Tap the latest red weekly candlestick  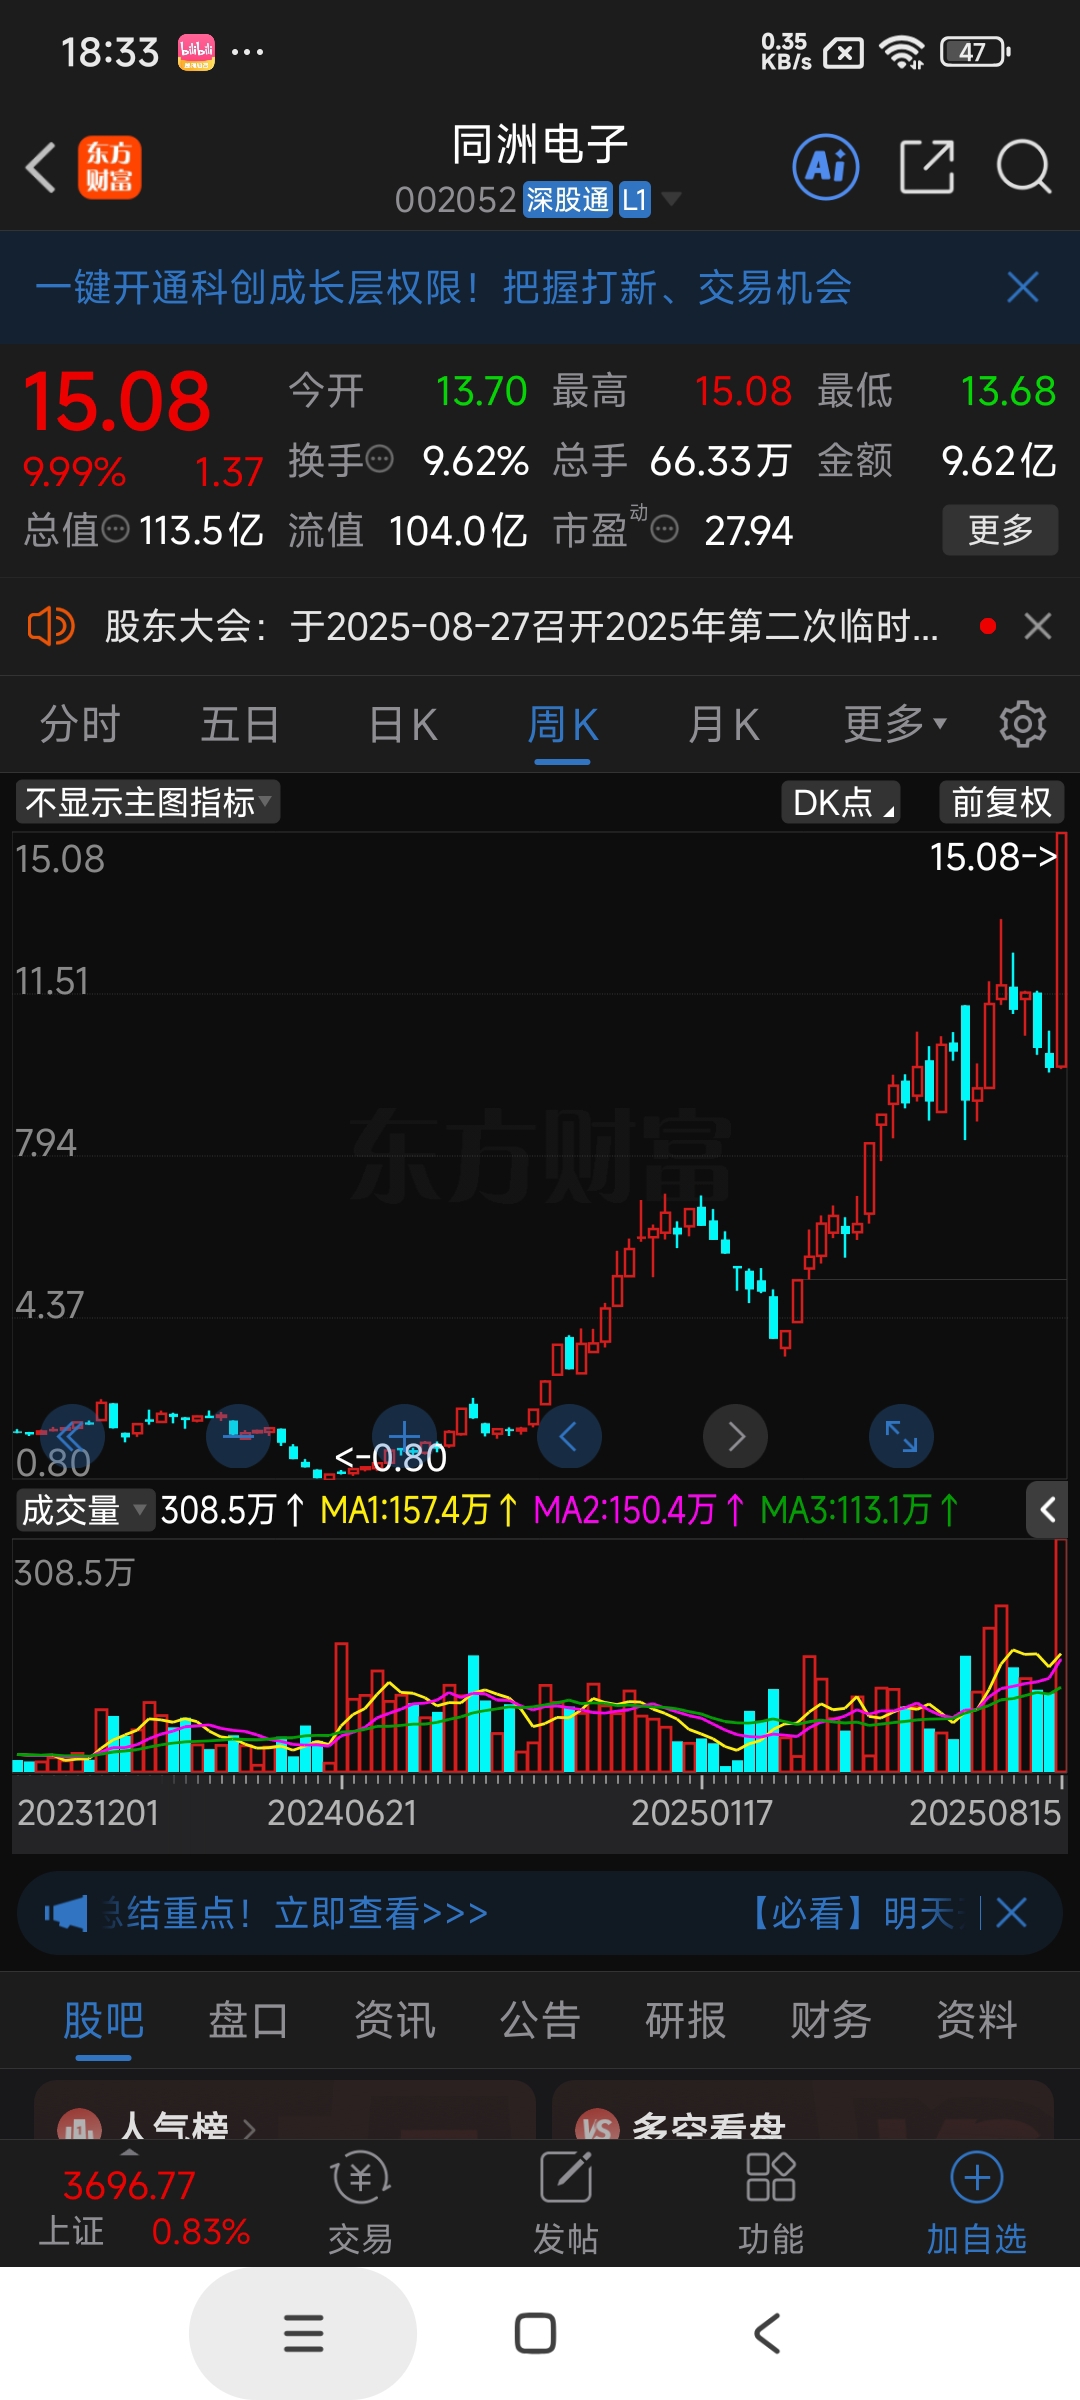(x=1060, y=950)
